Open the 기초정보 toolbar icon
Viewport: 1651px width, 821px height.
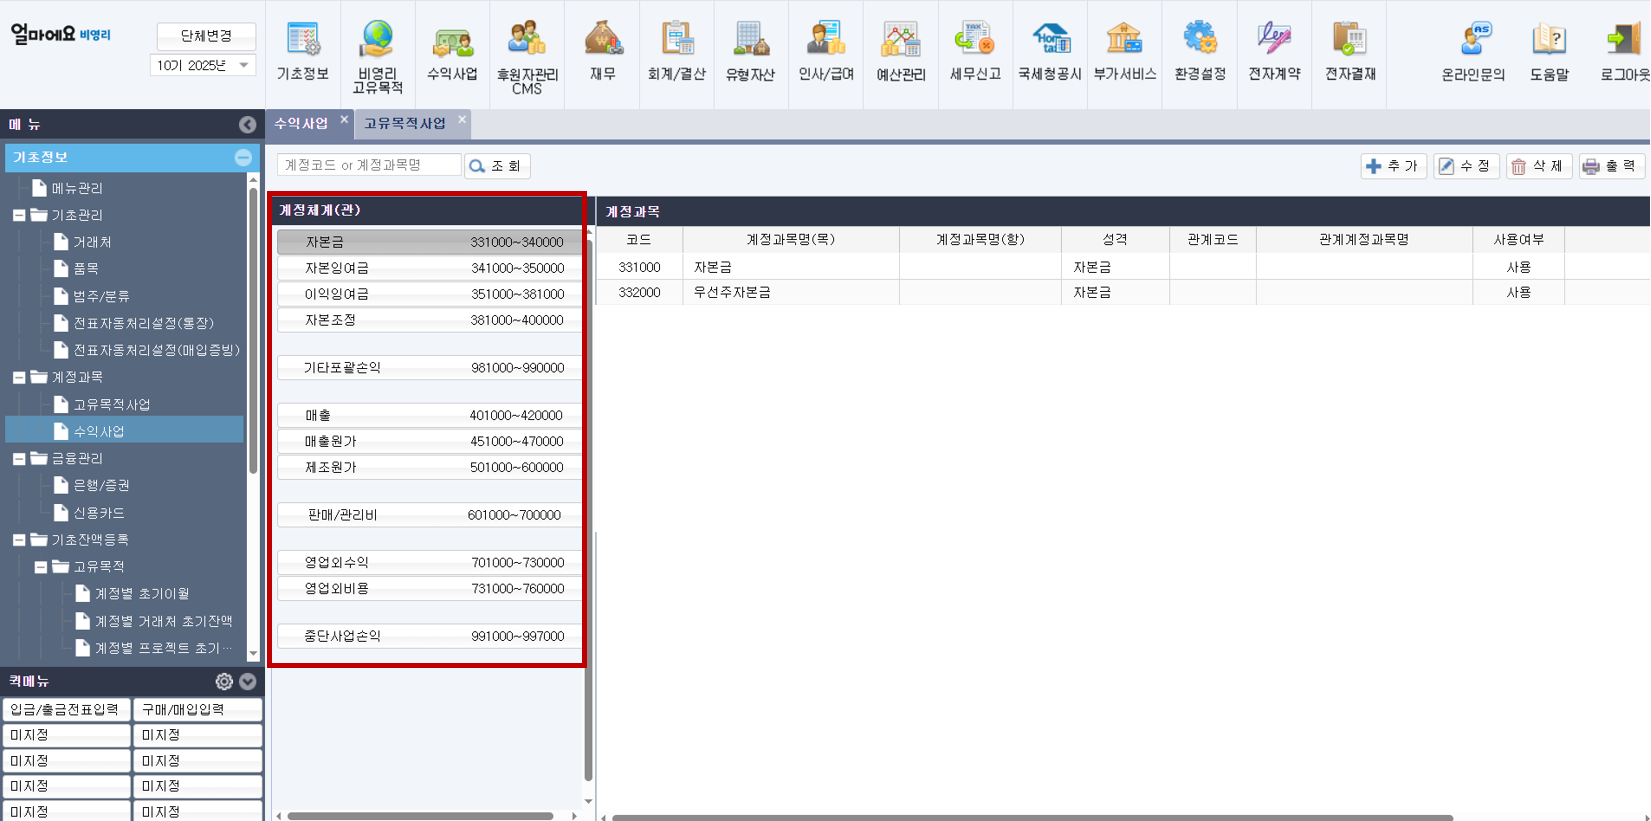click(x=303, y=52)
